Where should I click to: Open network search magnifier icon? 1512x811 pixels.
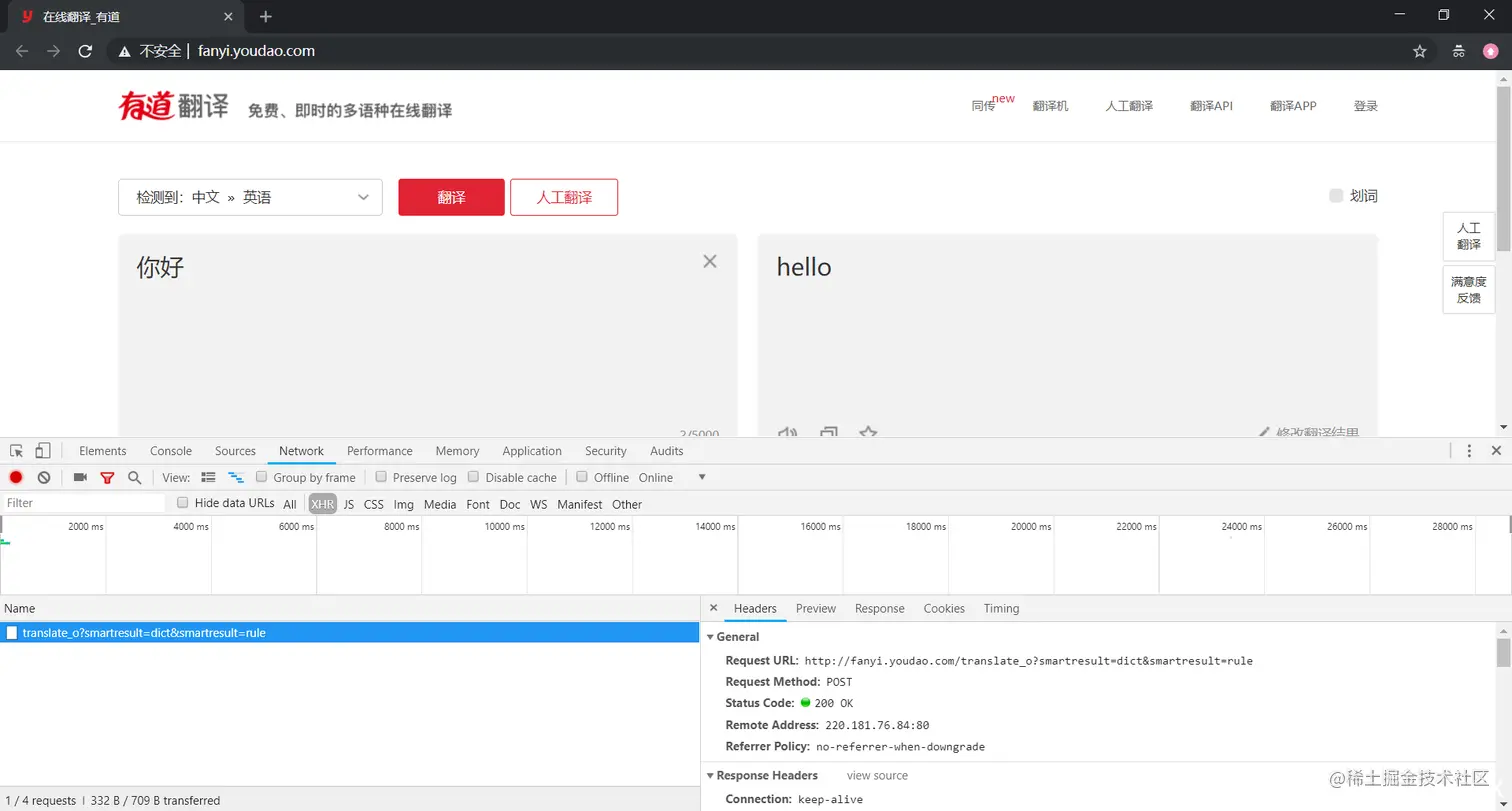click(x=134, y=477)
